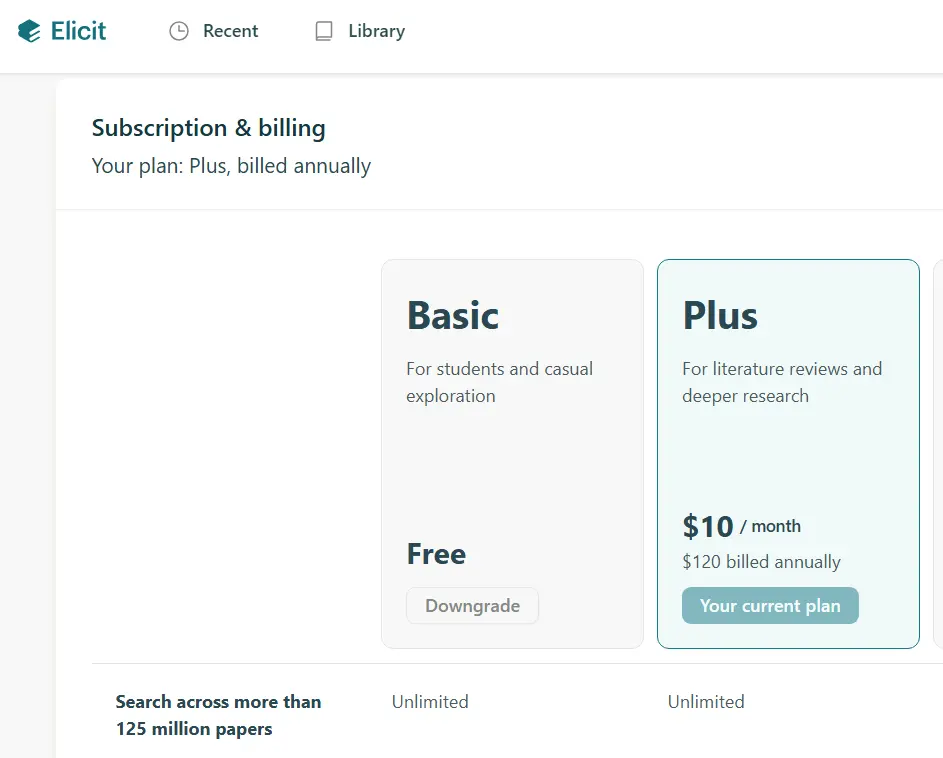Click the Library book icon
The image size is (943, 758).
[324, 31]
